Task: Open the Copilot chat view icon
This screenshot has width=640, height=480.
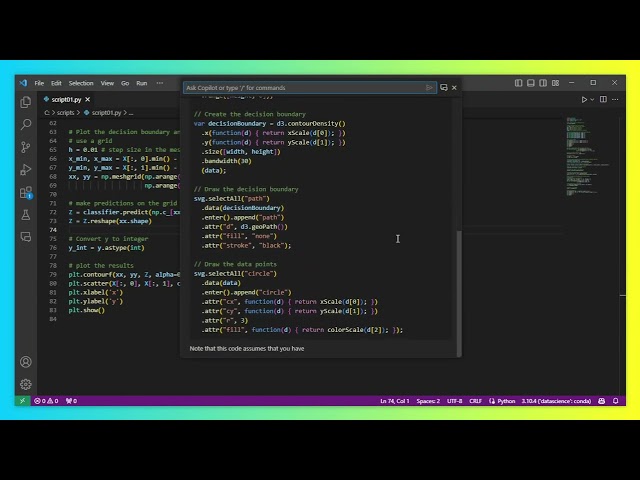Action: 444,88
